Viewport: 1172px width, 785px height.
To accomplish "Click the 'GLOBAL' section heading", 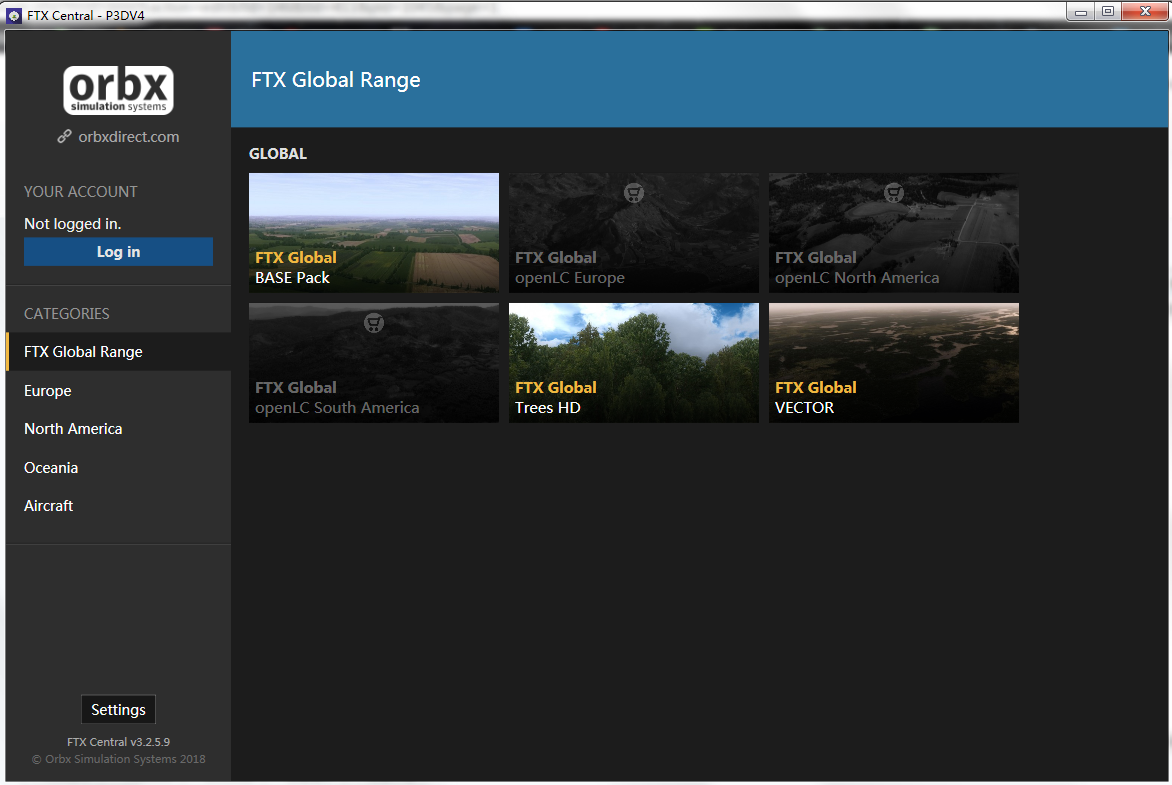I will (278, 153).
